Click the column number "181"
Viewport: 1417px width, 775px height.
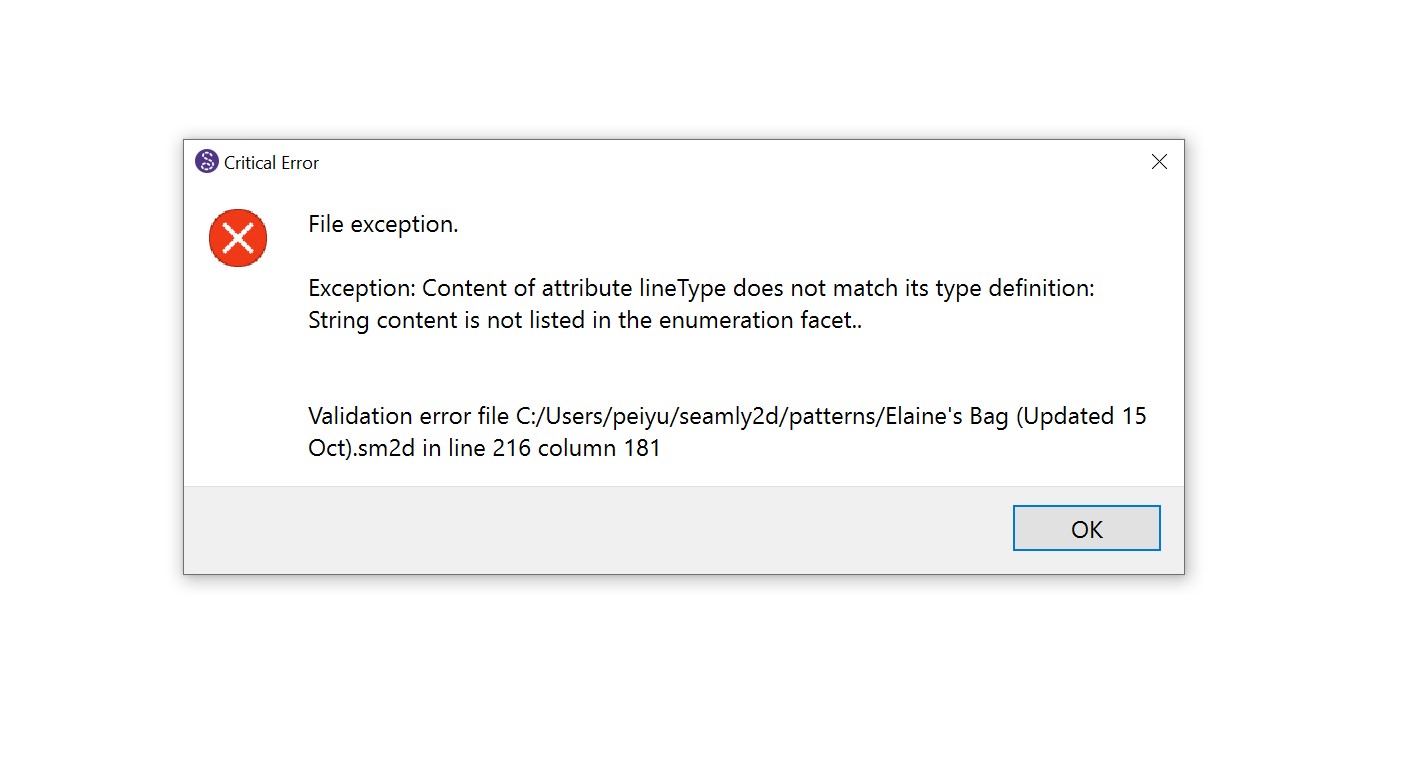[x=641, y=449]
